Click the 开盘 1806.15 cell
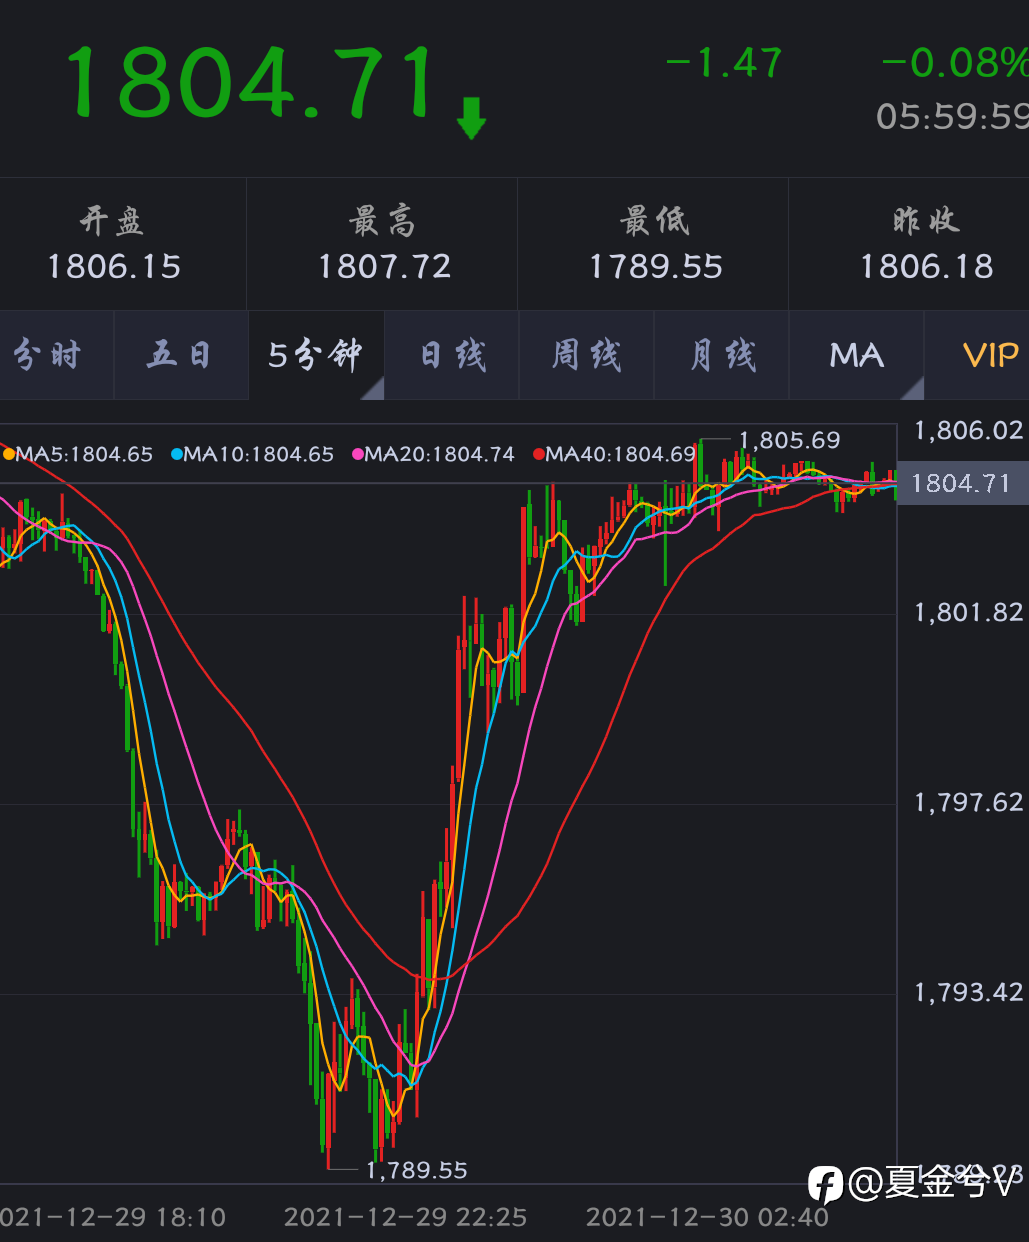Screen dimensions: 1029x1242 pos(114,244)
